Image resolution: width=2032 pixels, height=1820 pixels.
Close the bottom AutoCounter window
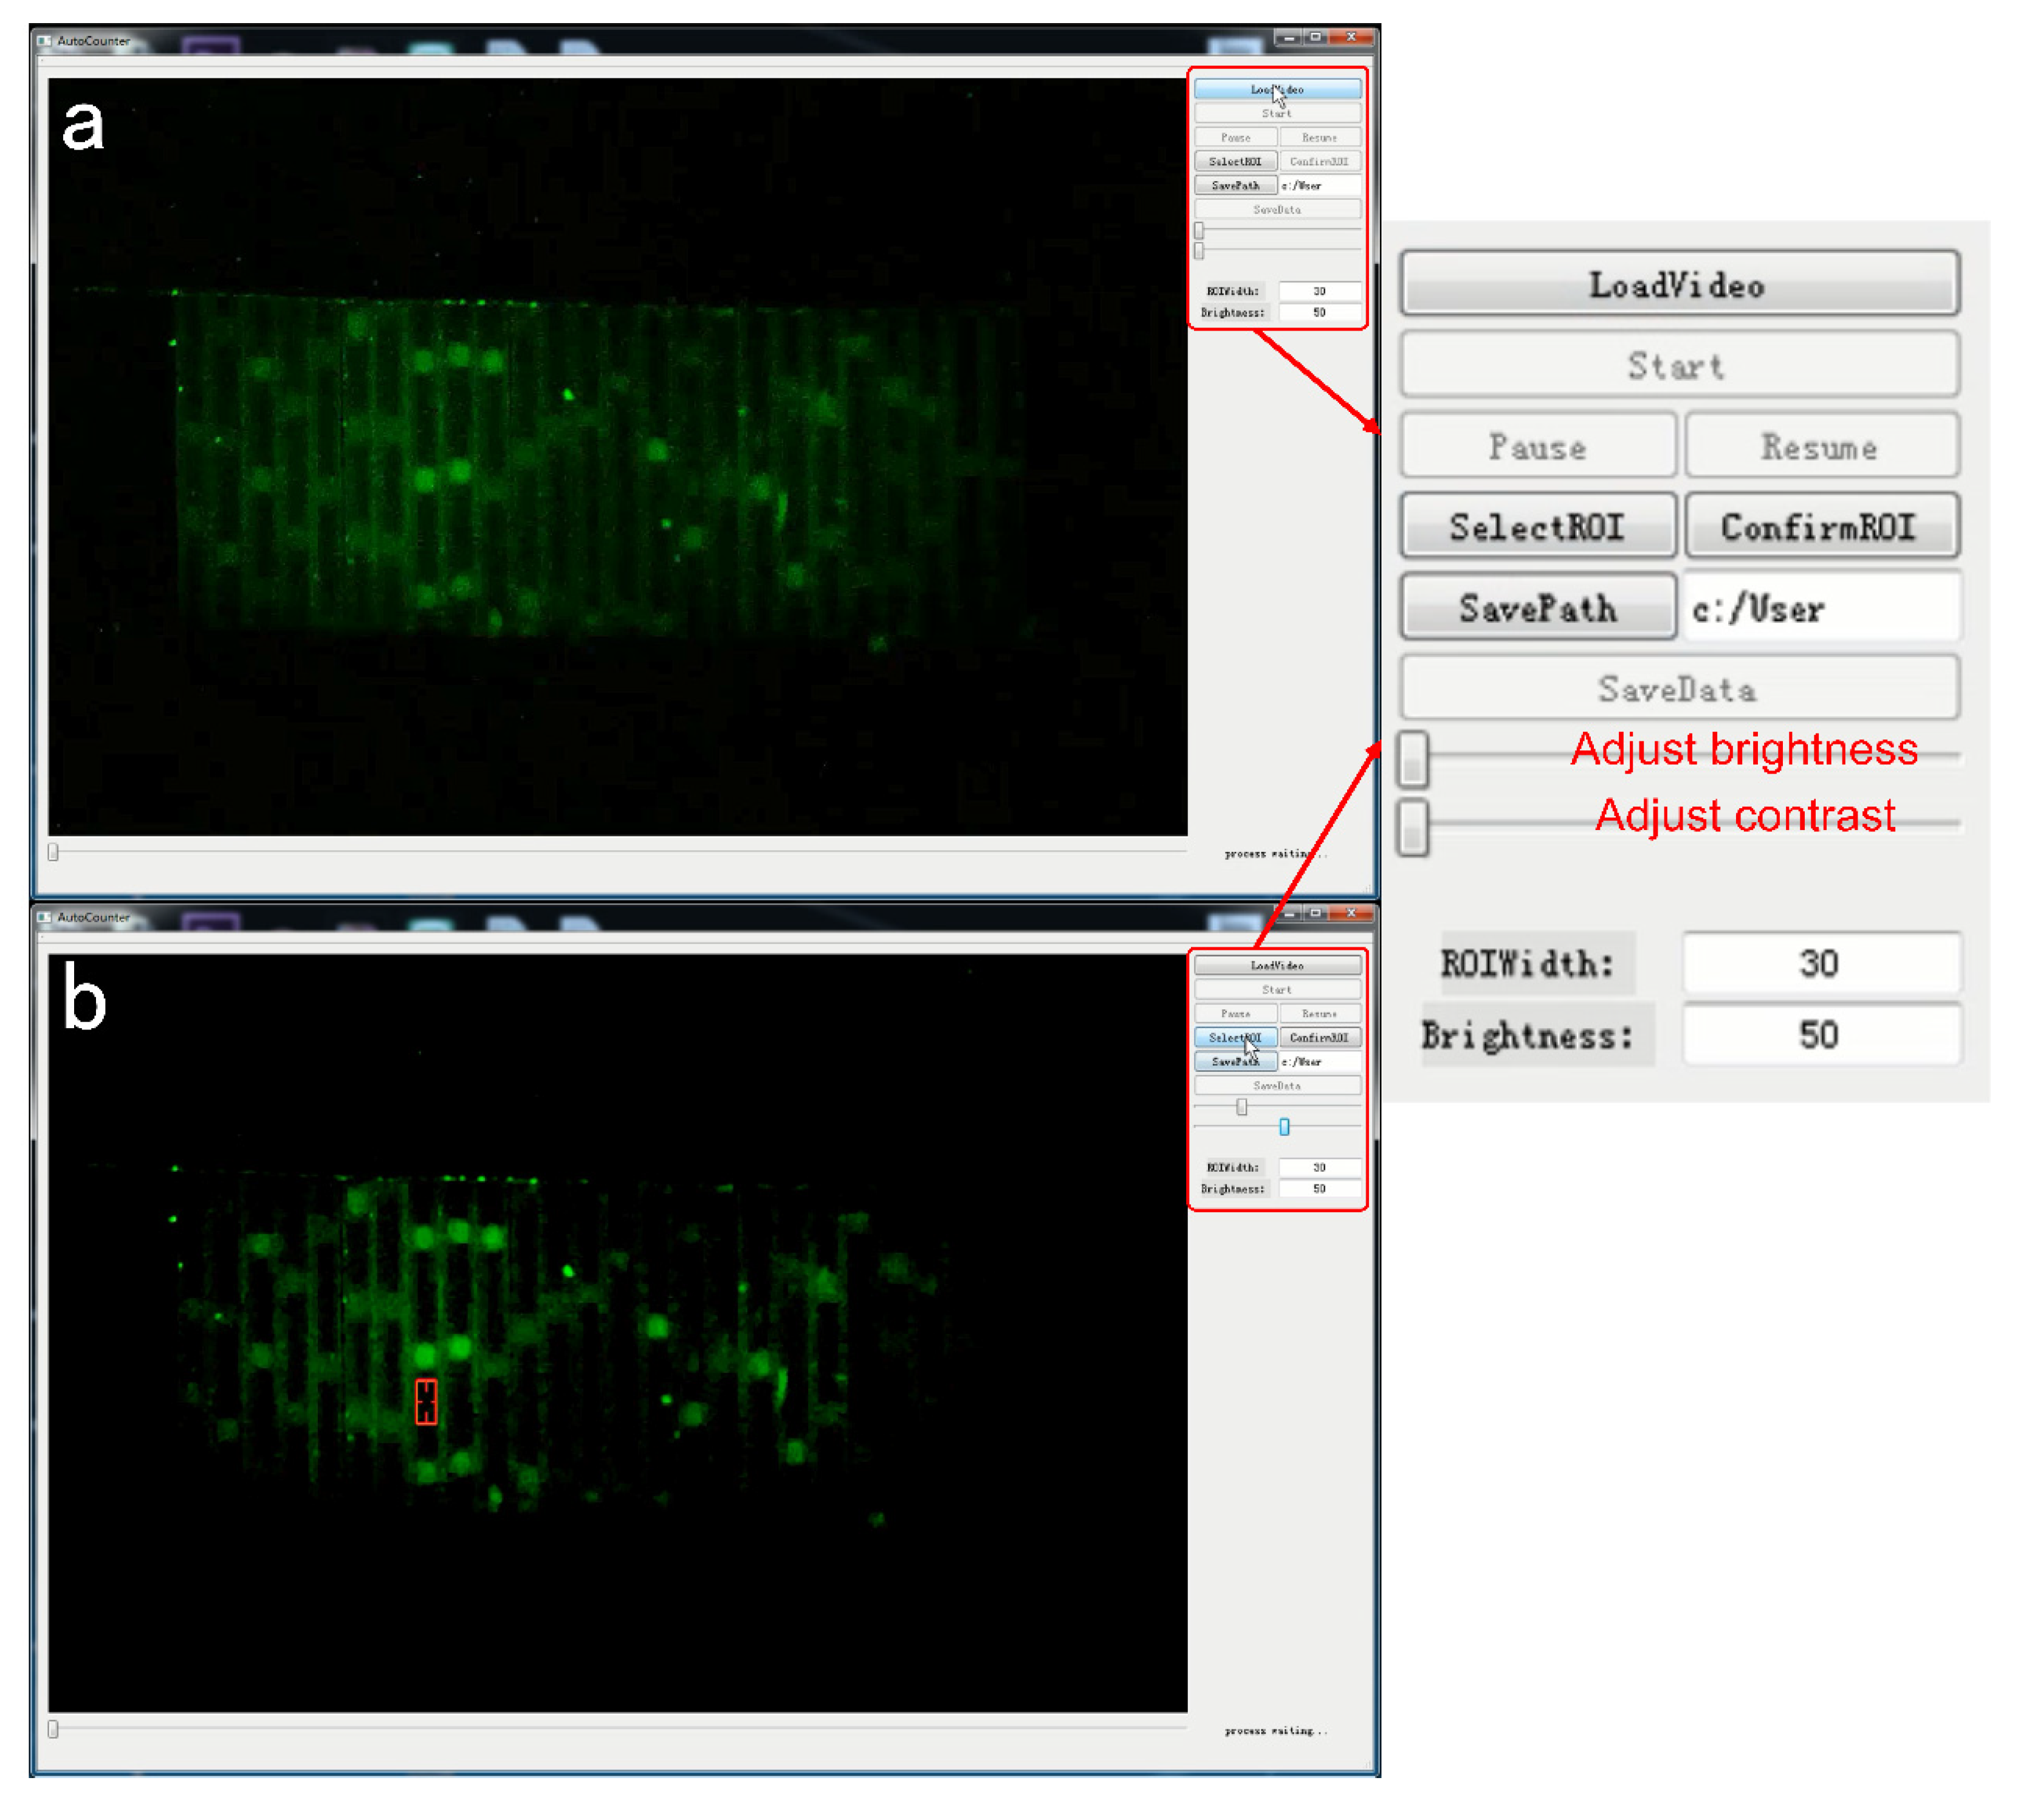(1351, 913)
